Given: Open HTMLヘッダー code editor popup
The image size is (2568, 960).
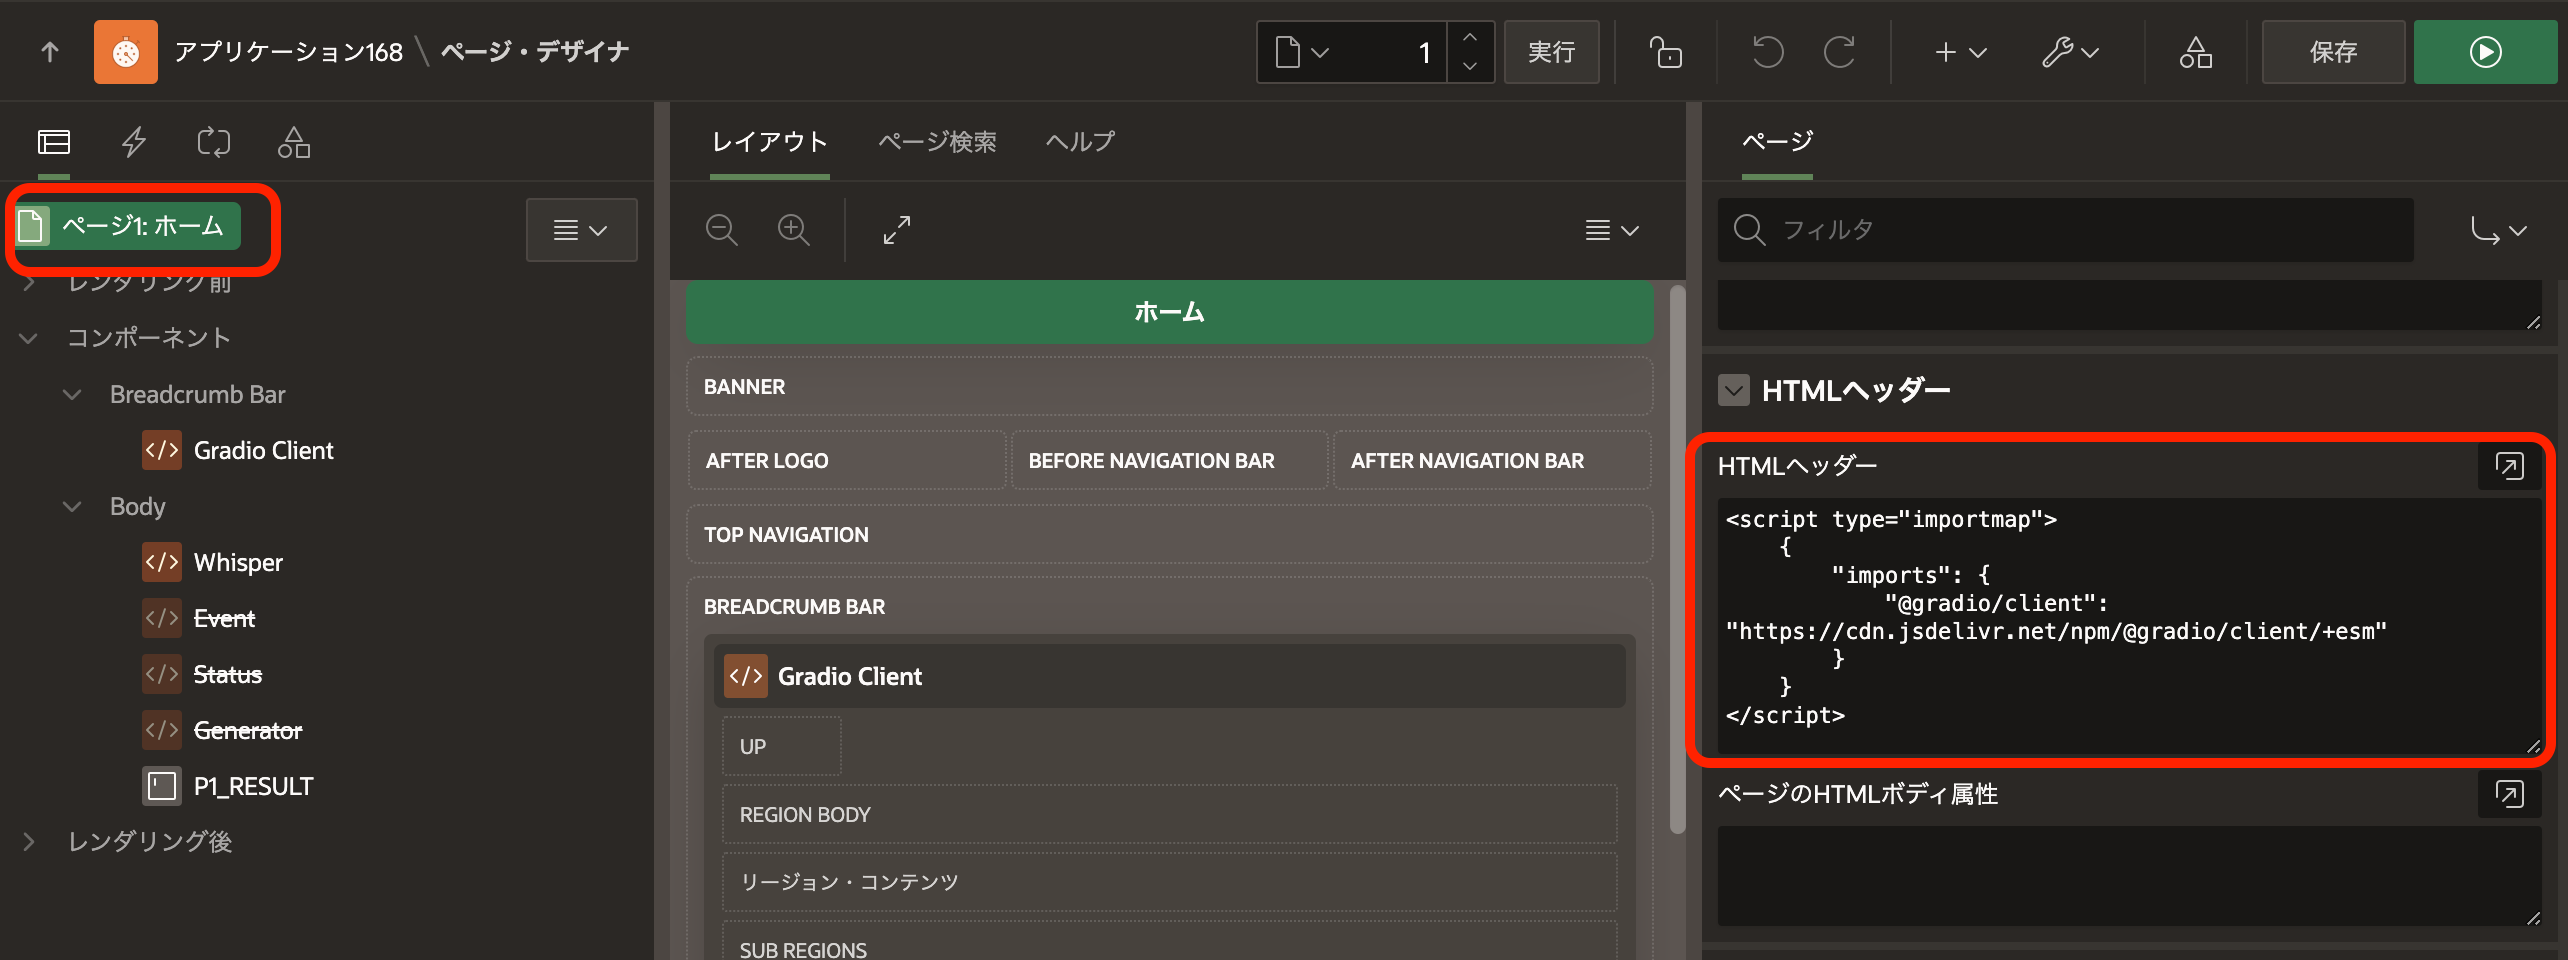Looking at the screenshot, I should (2509, 466).
